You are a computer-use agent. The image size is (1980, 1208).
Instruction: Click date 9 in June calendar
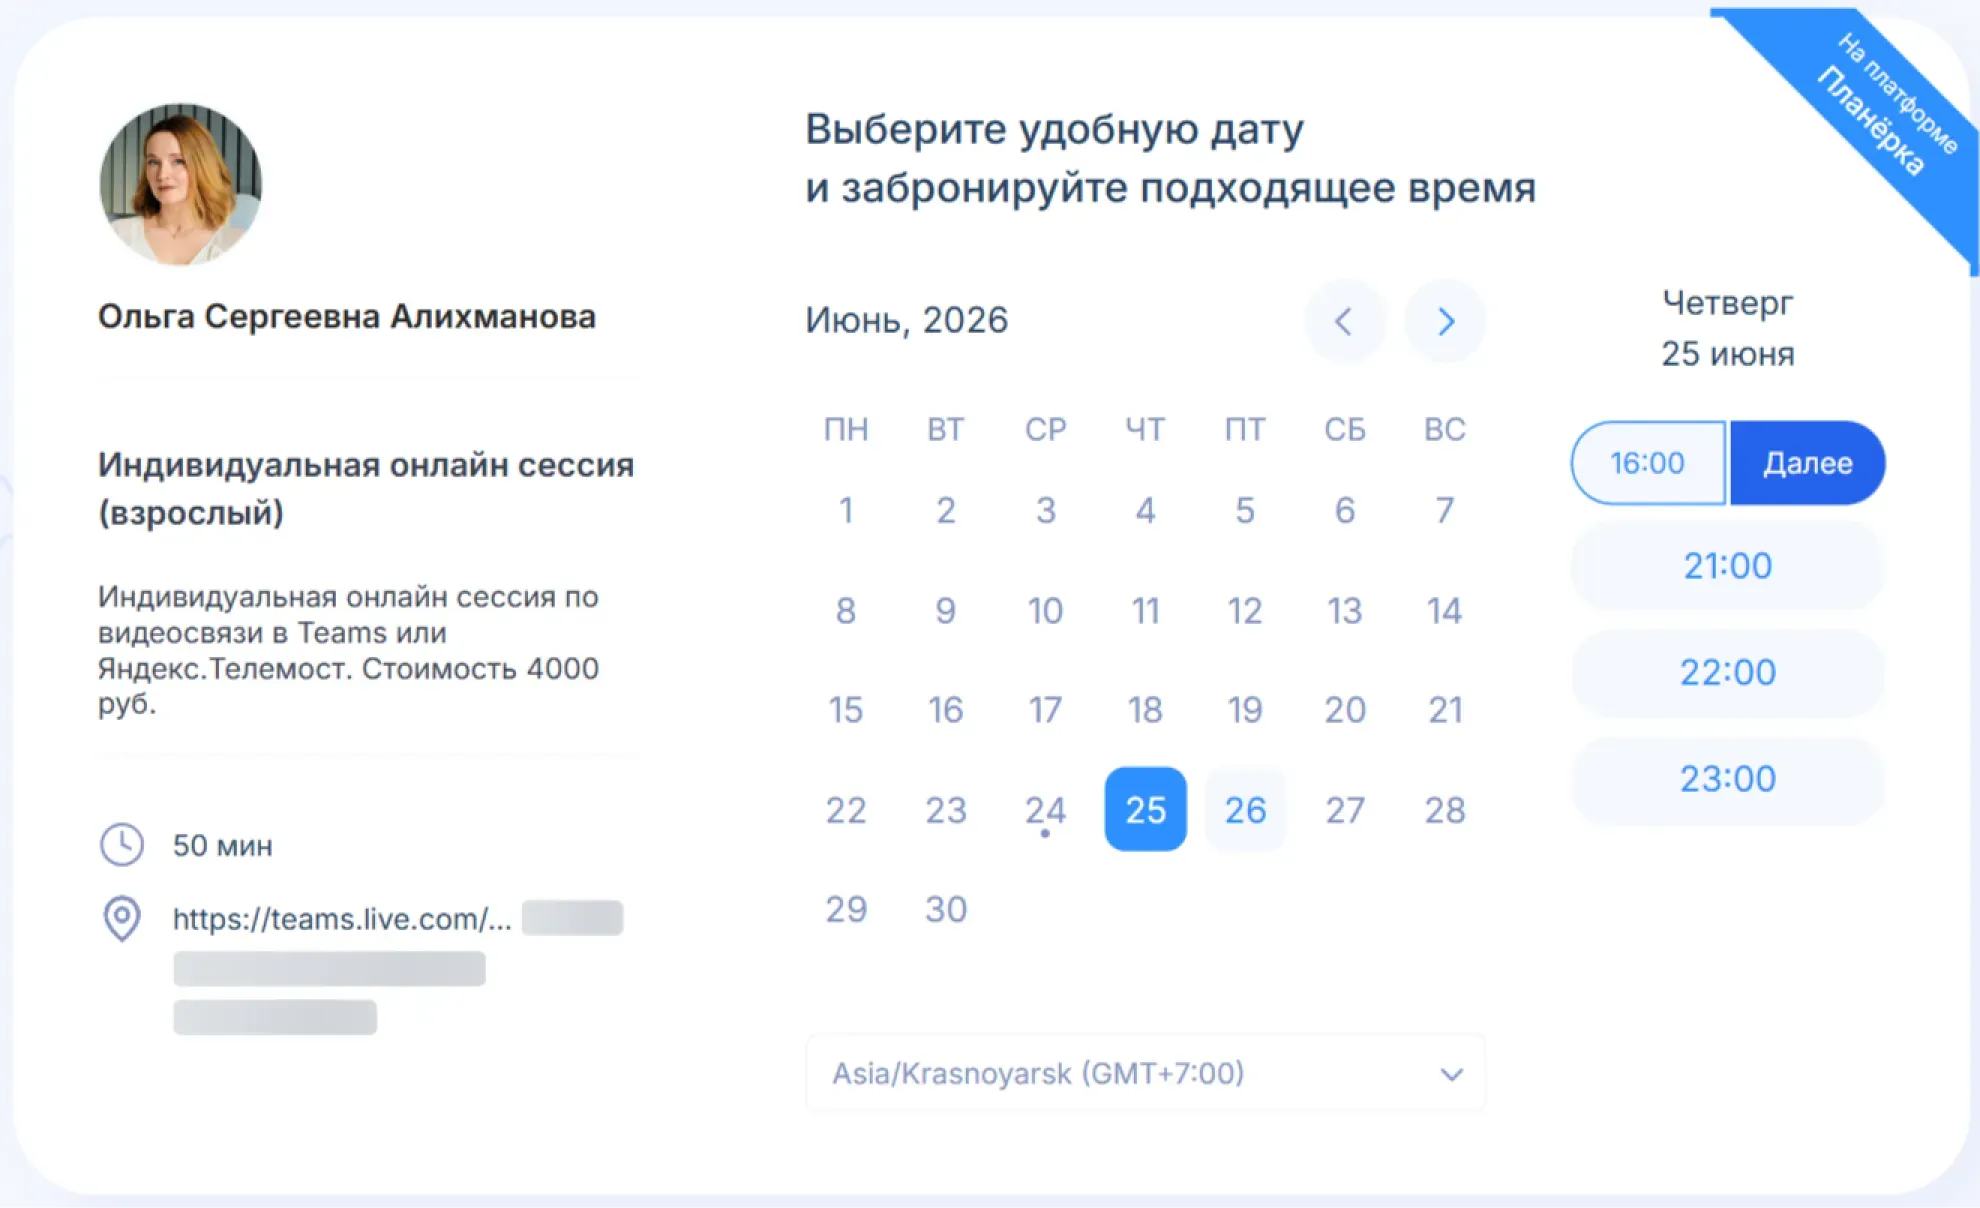pos(946,610)
